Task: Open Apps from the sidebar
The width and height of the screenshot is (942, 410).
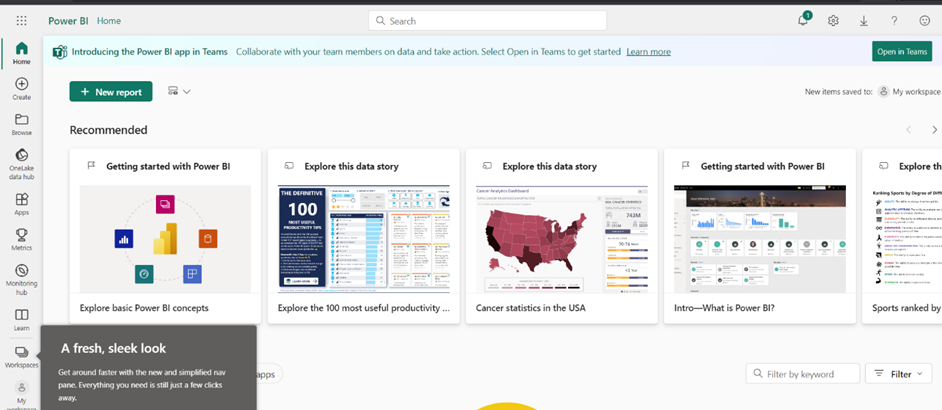Action: (x=22, y=204)
